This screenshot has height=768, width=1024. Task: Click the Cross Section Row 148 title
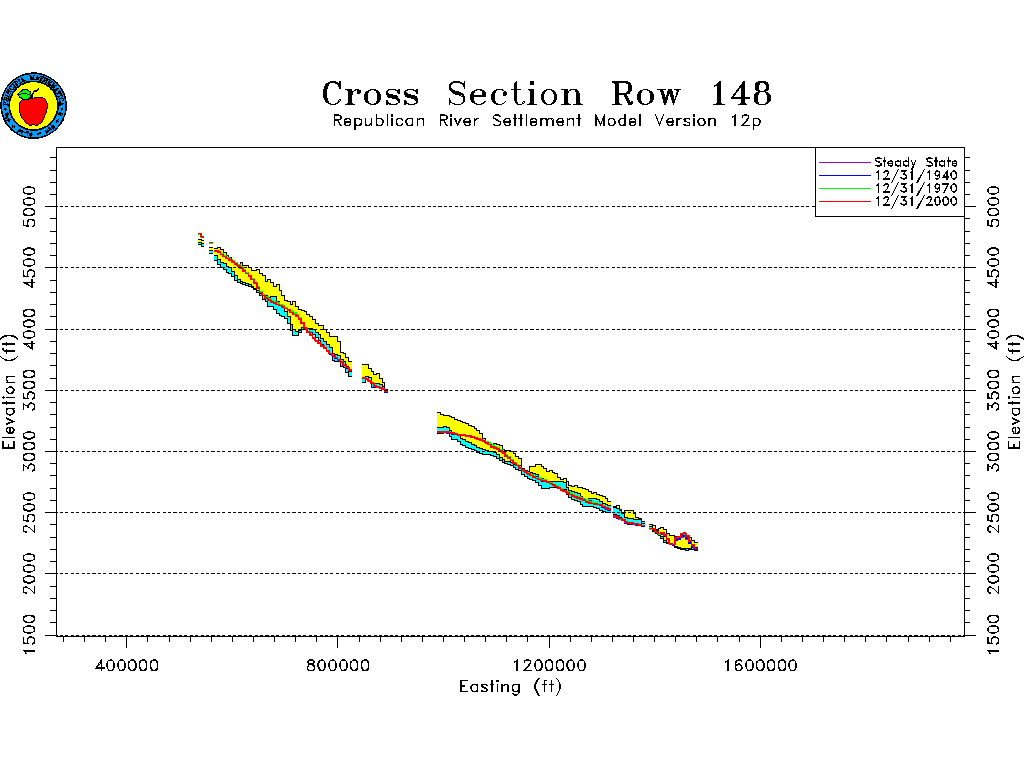[546, 94]
